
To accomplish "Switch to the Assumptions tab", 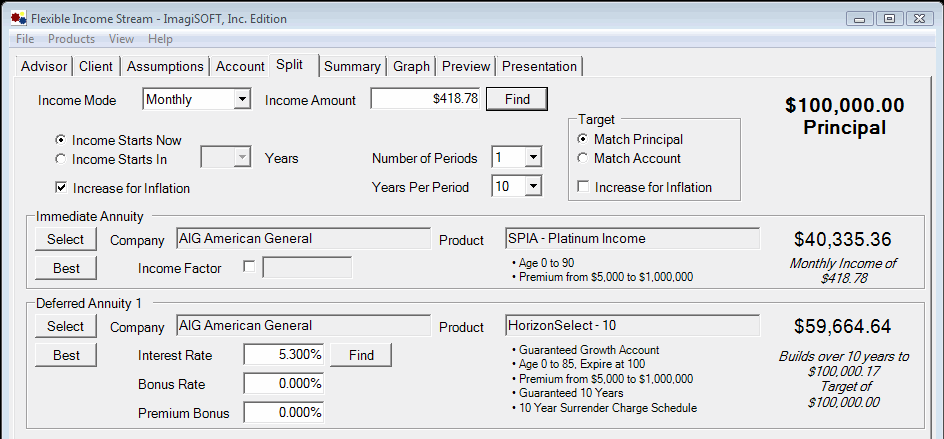I will (x=165, y=66).
